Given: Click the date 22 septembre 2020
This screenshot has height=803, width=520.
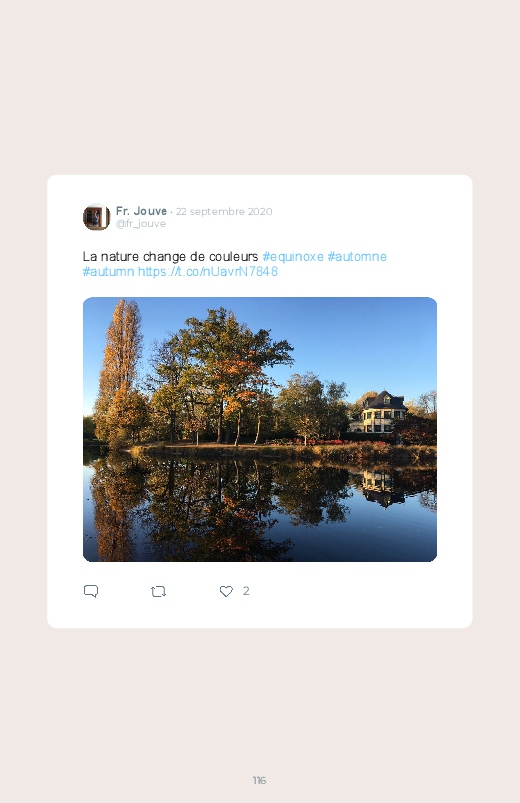Looking at the screenshot, I should pos(224,212).
